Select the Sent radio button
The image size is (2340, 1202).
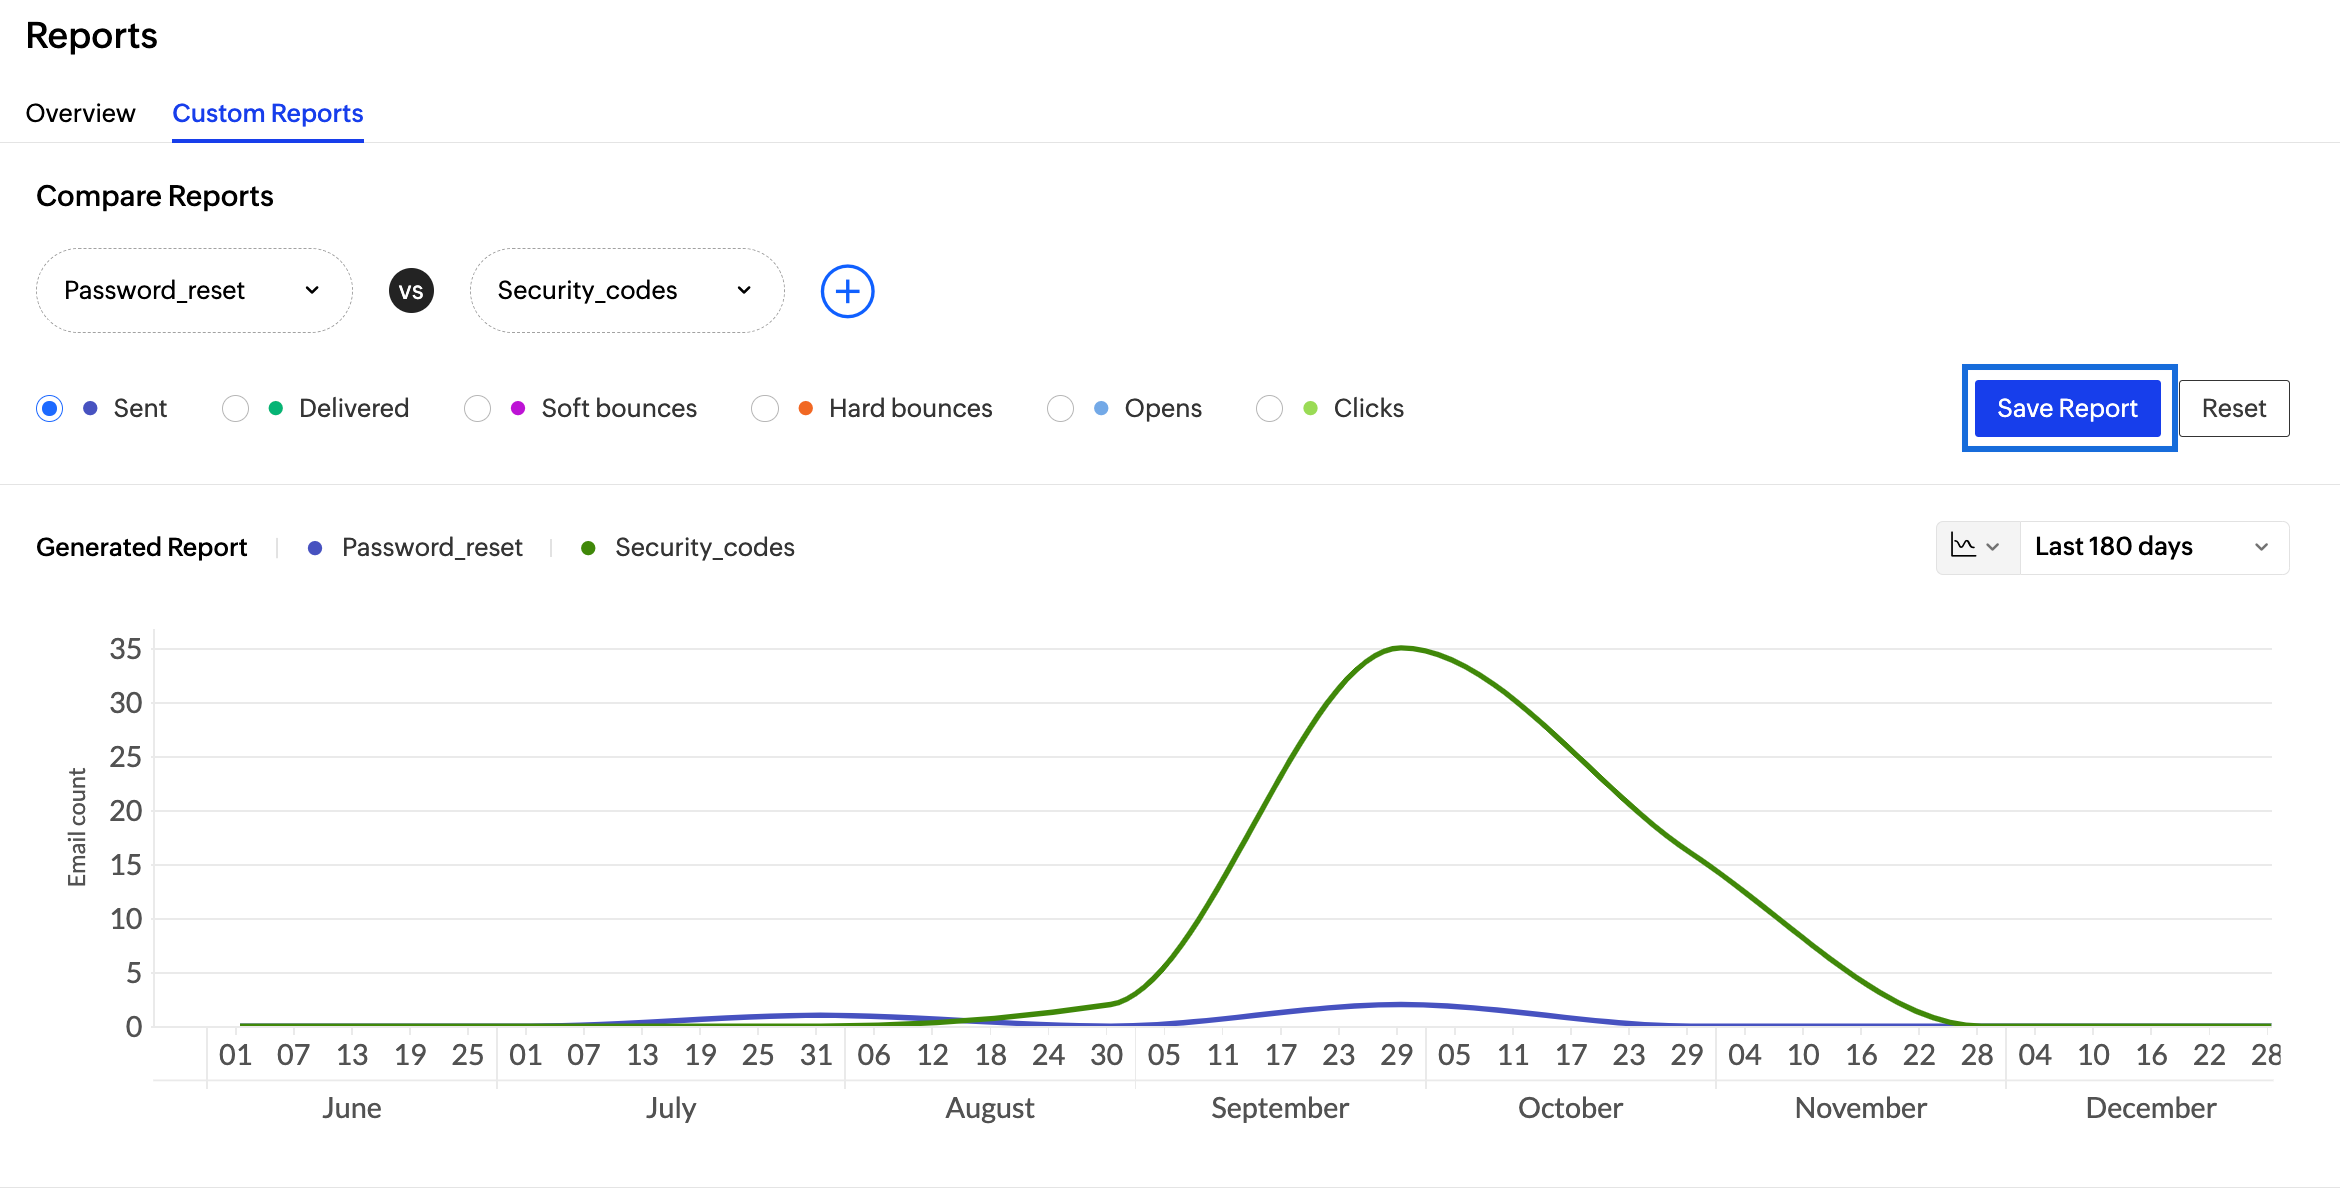pos(49,408)
